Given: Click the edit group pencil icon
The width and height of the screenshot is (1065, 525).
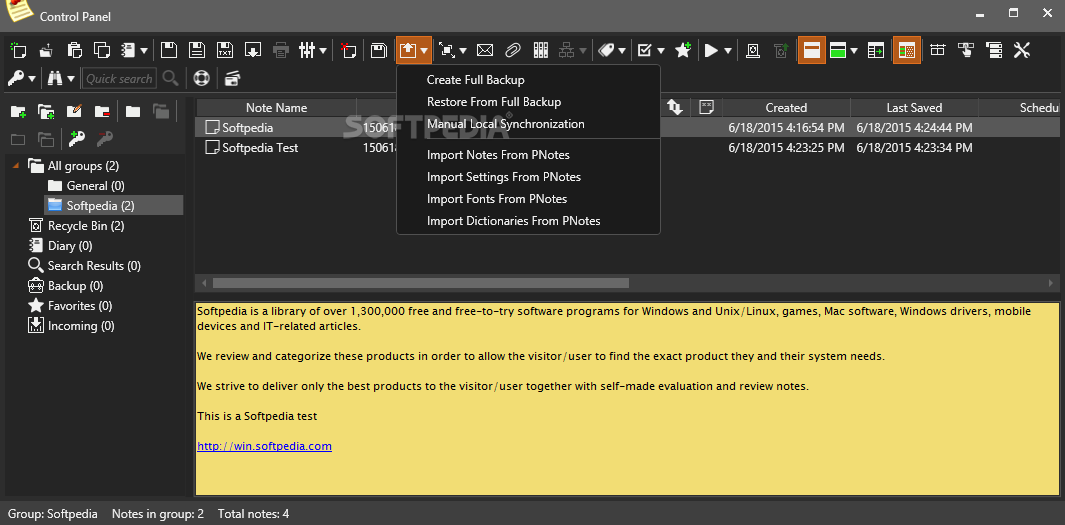Looking at the screenshot, I should [x=74, y=111].
